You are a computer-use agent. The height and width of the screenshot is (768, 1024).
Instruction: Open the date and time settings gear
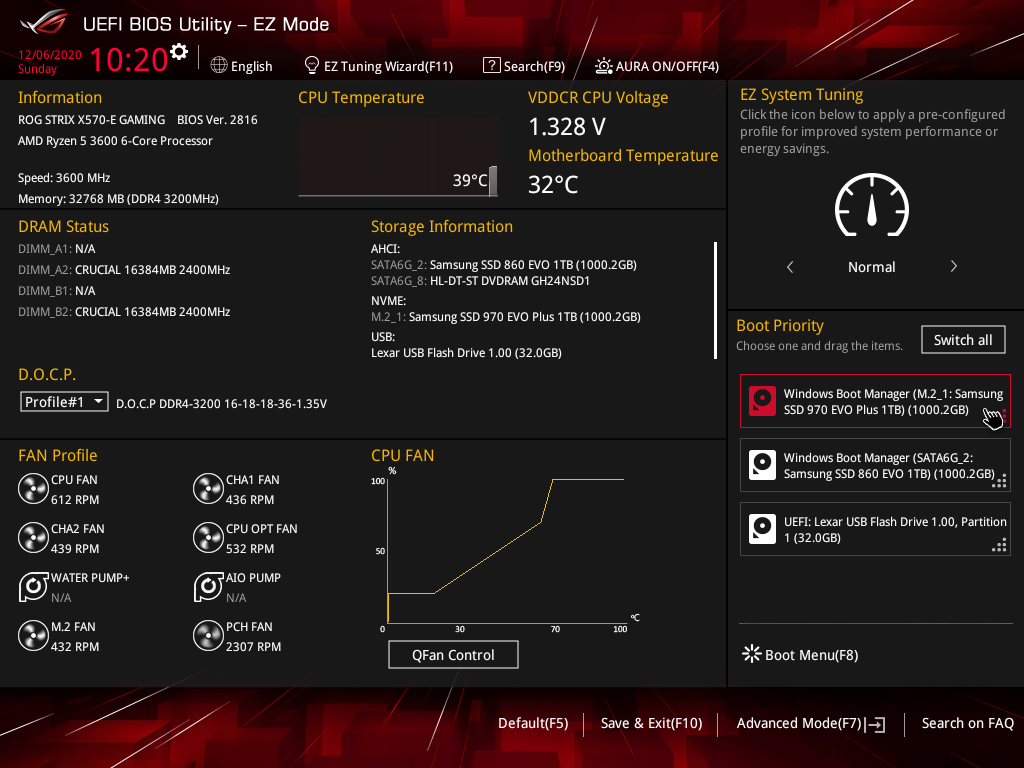178,52
